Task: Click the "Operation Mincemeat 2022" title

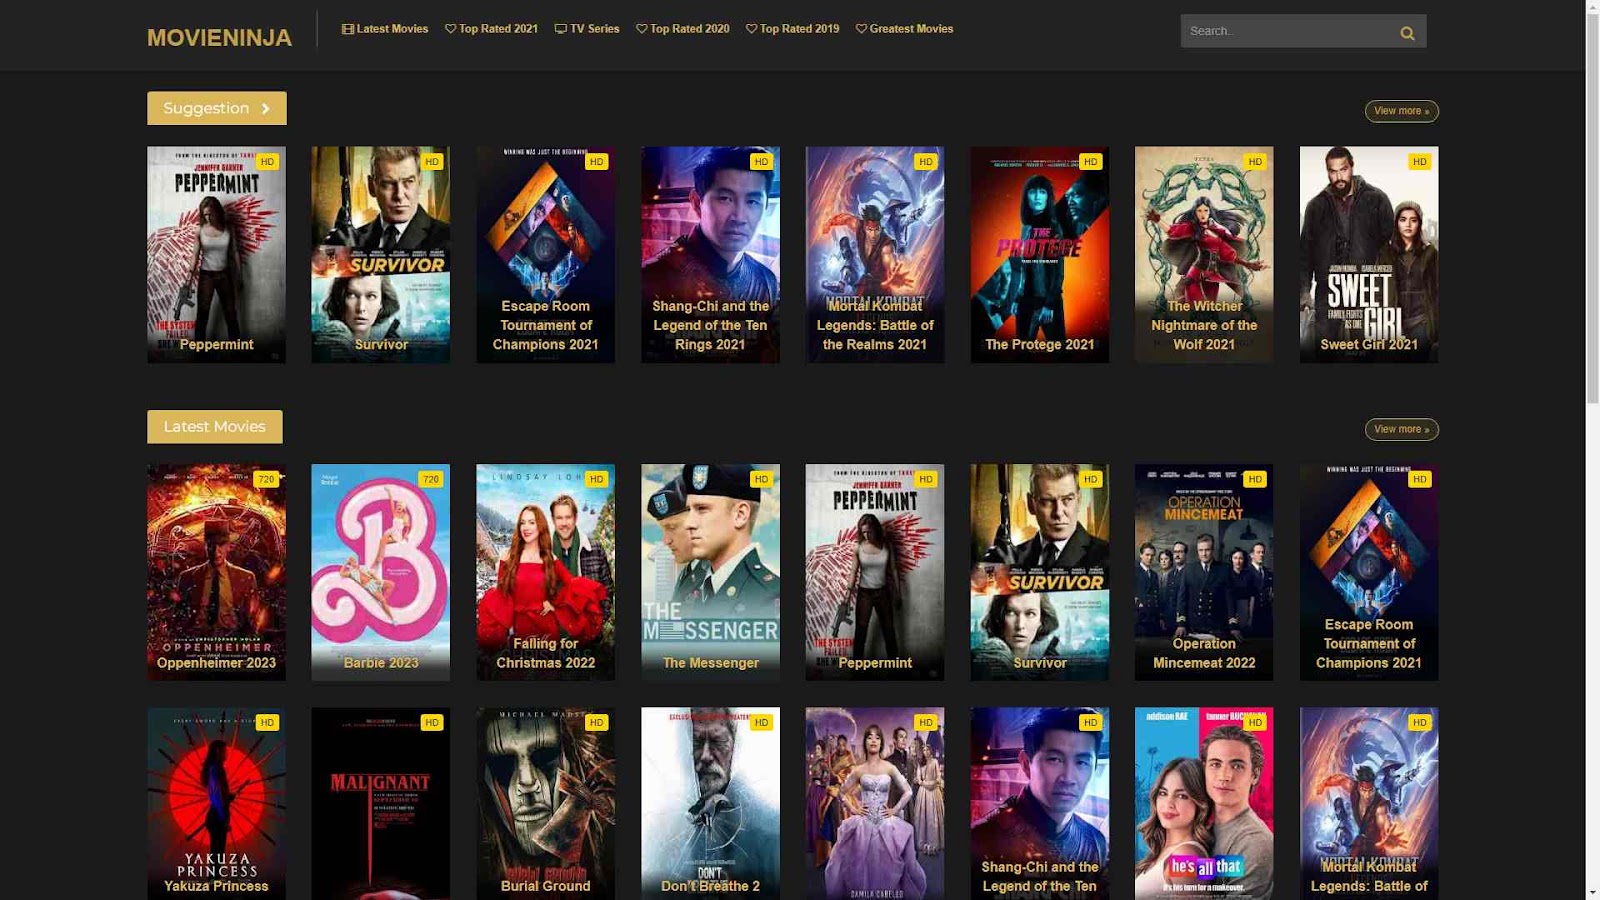Action: coord(1204,653)
